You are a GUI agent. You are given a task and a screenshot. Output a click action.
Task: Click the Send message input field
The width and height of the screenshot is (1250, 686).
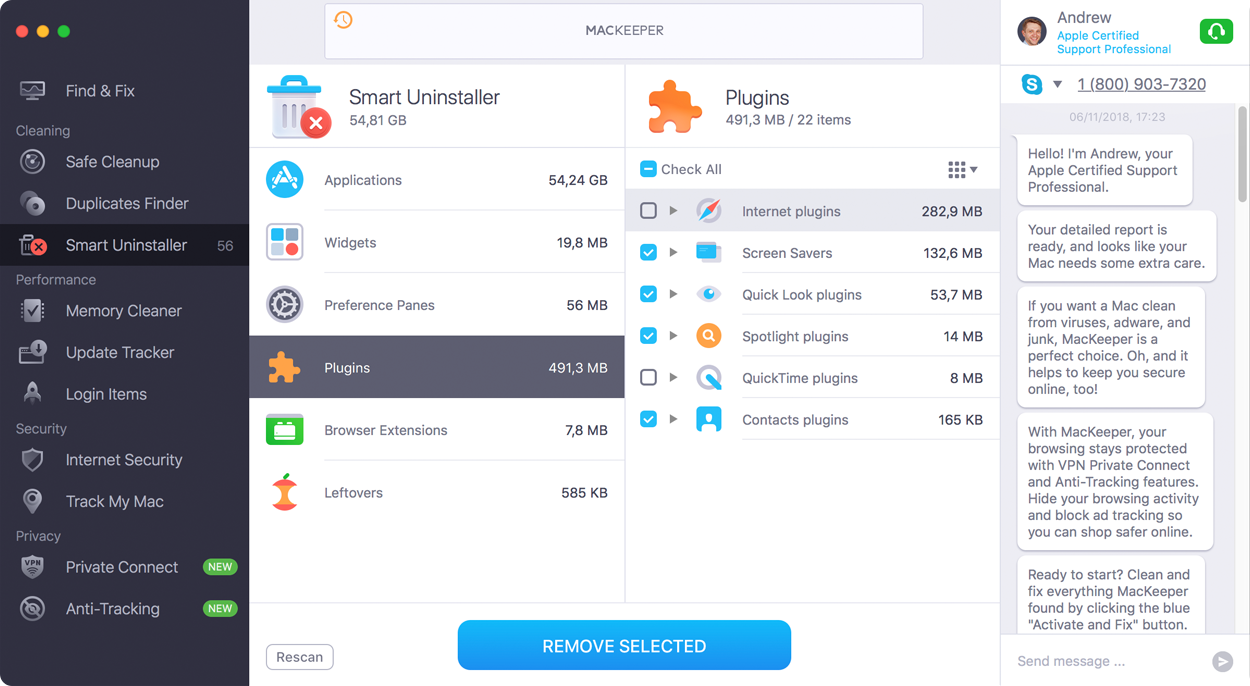pyautogui.click(x=1105, y=661)
